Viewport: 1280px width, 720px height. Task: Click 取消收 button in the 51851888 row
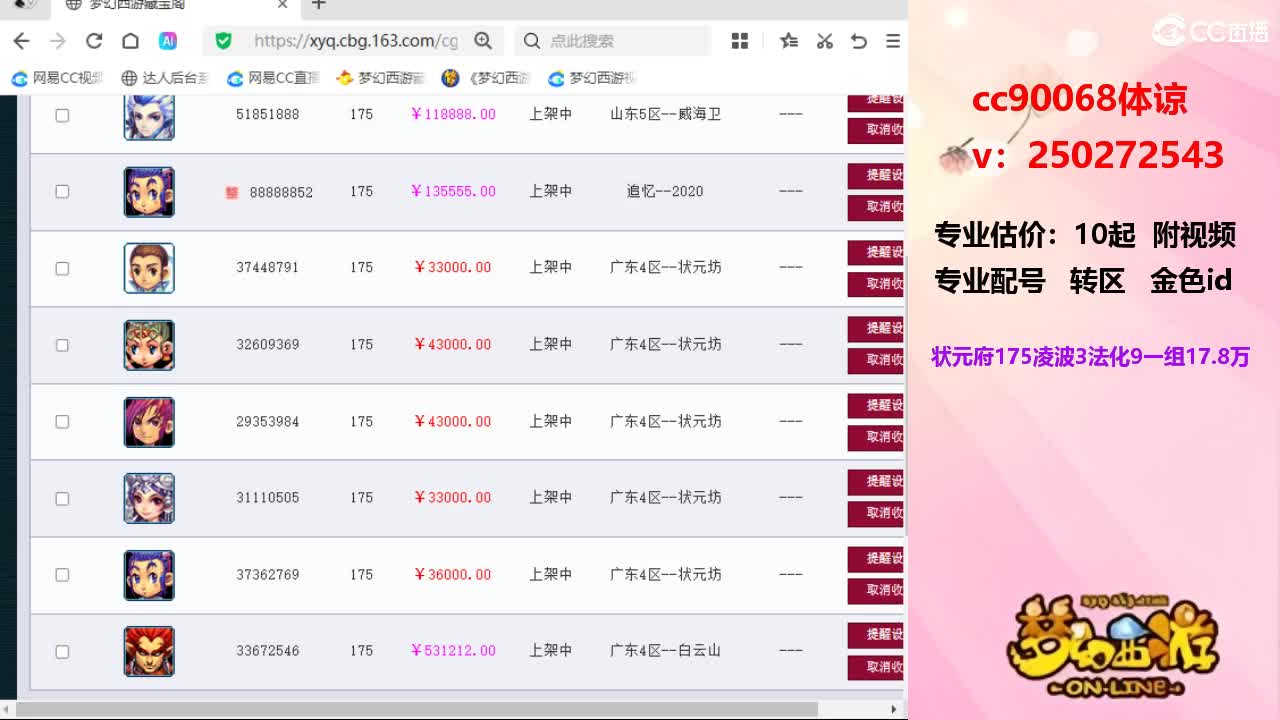tap(876, 130)
